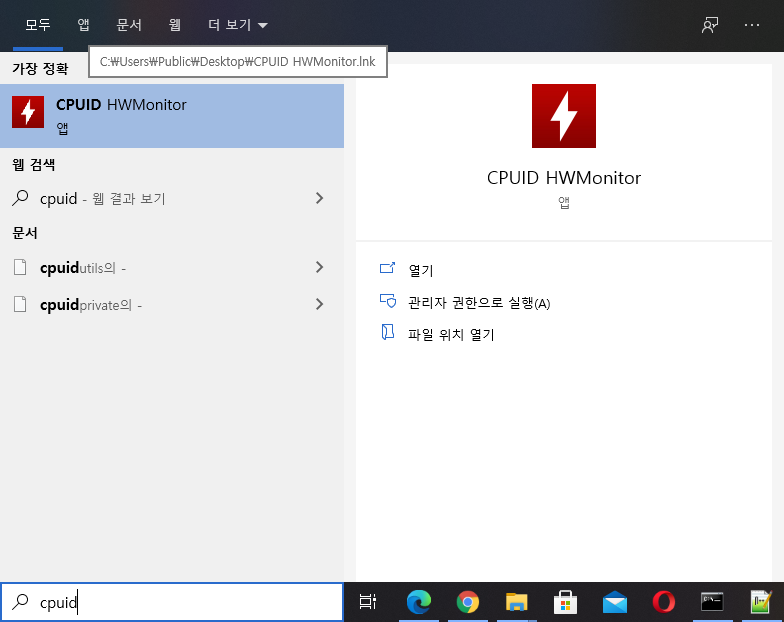784x622 pixels.
Task: Select 파일 위치 열기 option
Action: [451, 334]
